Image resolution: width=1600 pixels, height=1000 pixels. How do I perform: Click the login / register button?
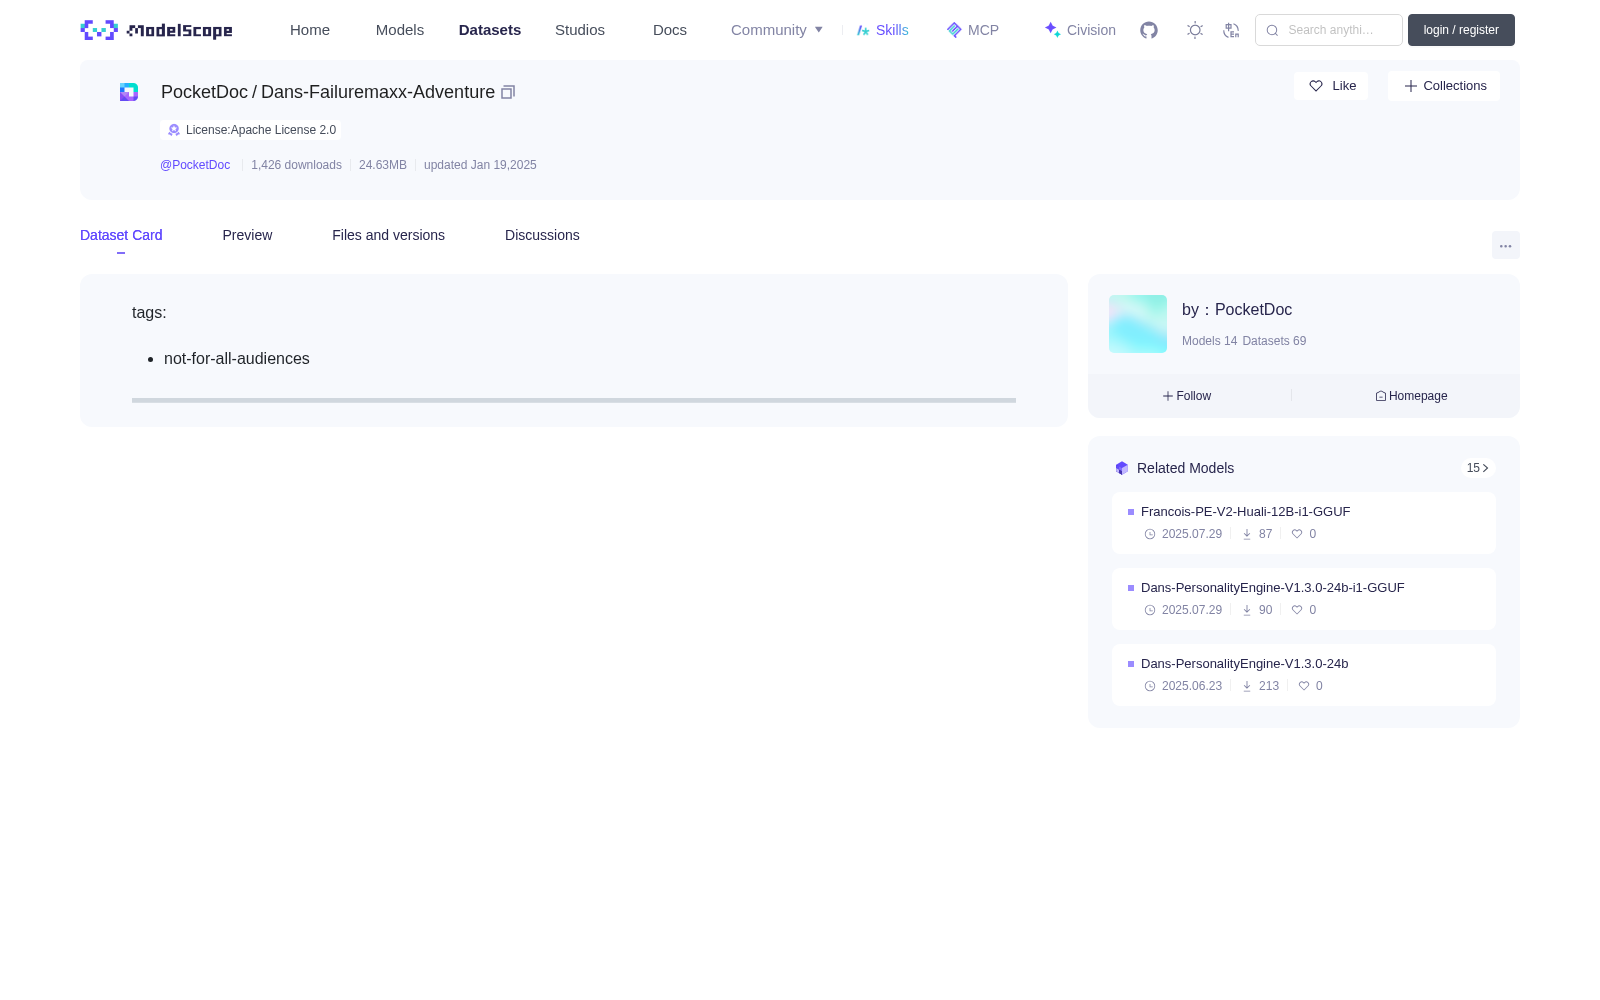[1461, 30]
